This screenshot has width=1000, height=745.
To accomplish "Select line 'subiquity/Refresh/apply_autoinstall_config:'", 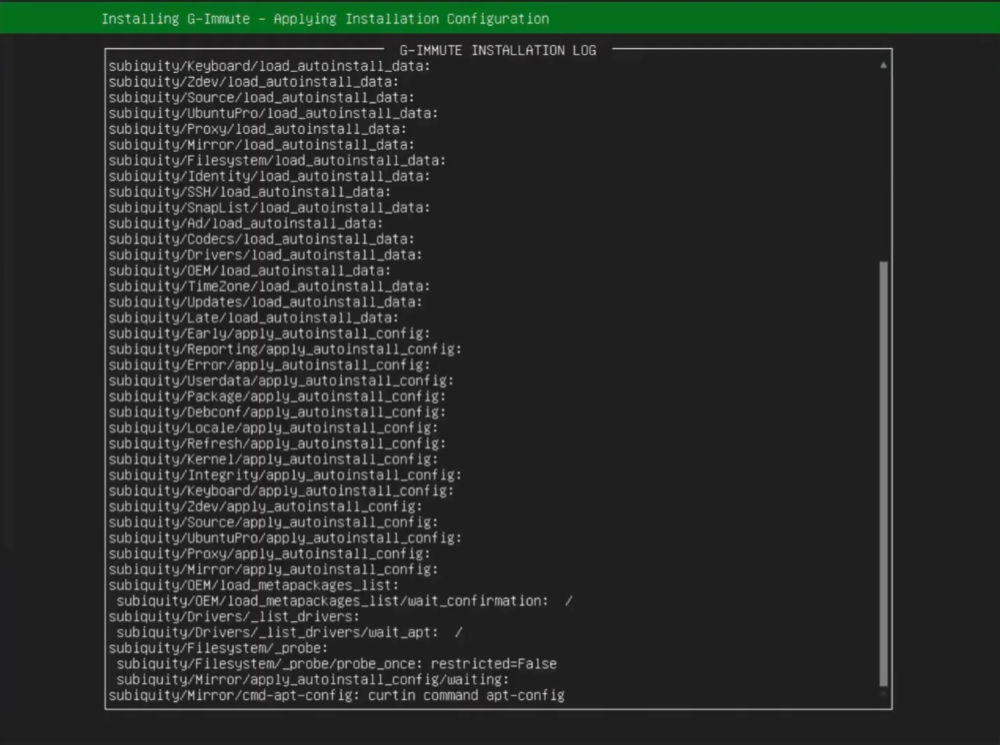I will (277, 444).
